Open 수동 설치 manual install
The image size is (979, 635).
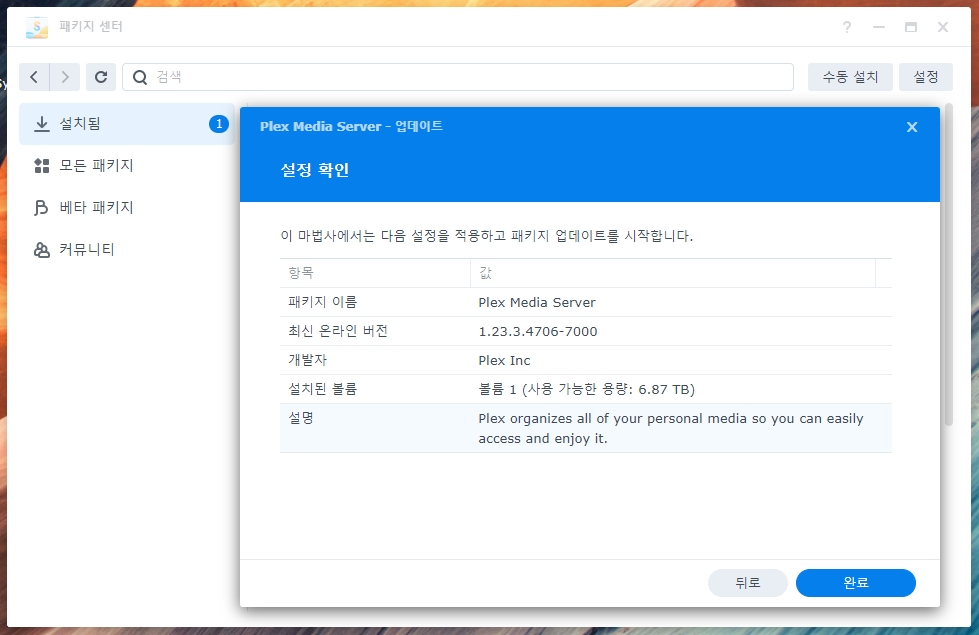click(850, 77)
